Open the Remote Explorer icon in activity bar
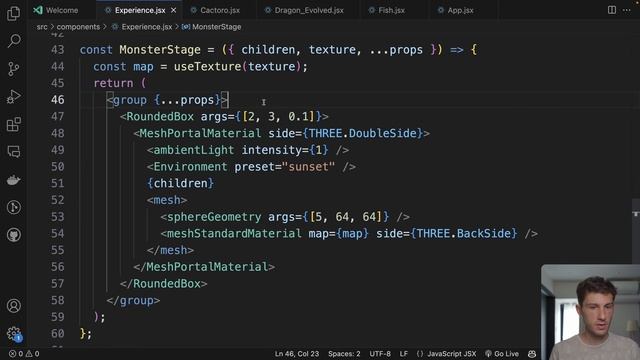Image resolution: width=640 pixels, height=360 pixels. click(13, 152)
